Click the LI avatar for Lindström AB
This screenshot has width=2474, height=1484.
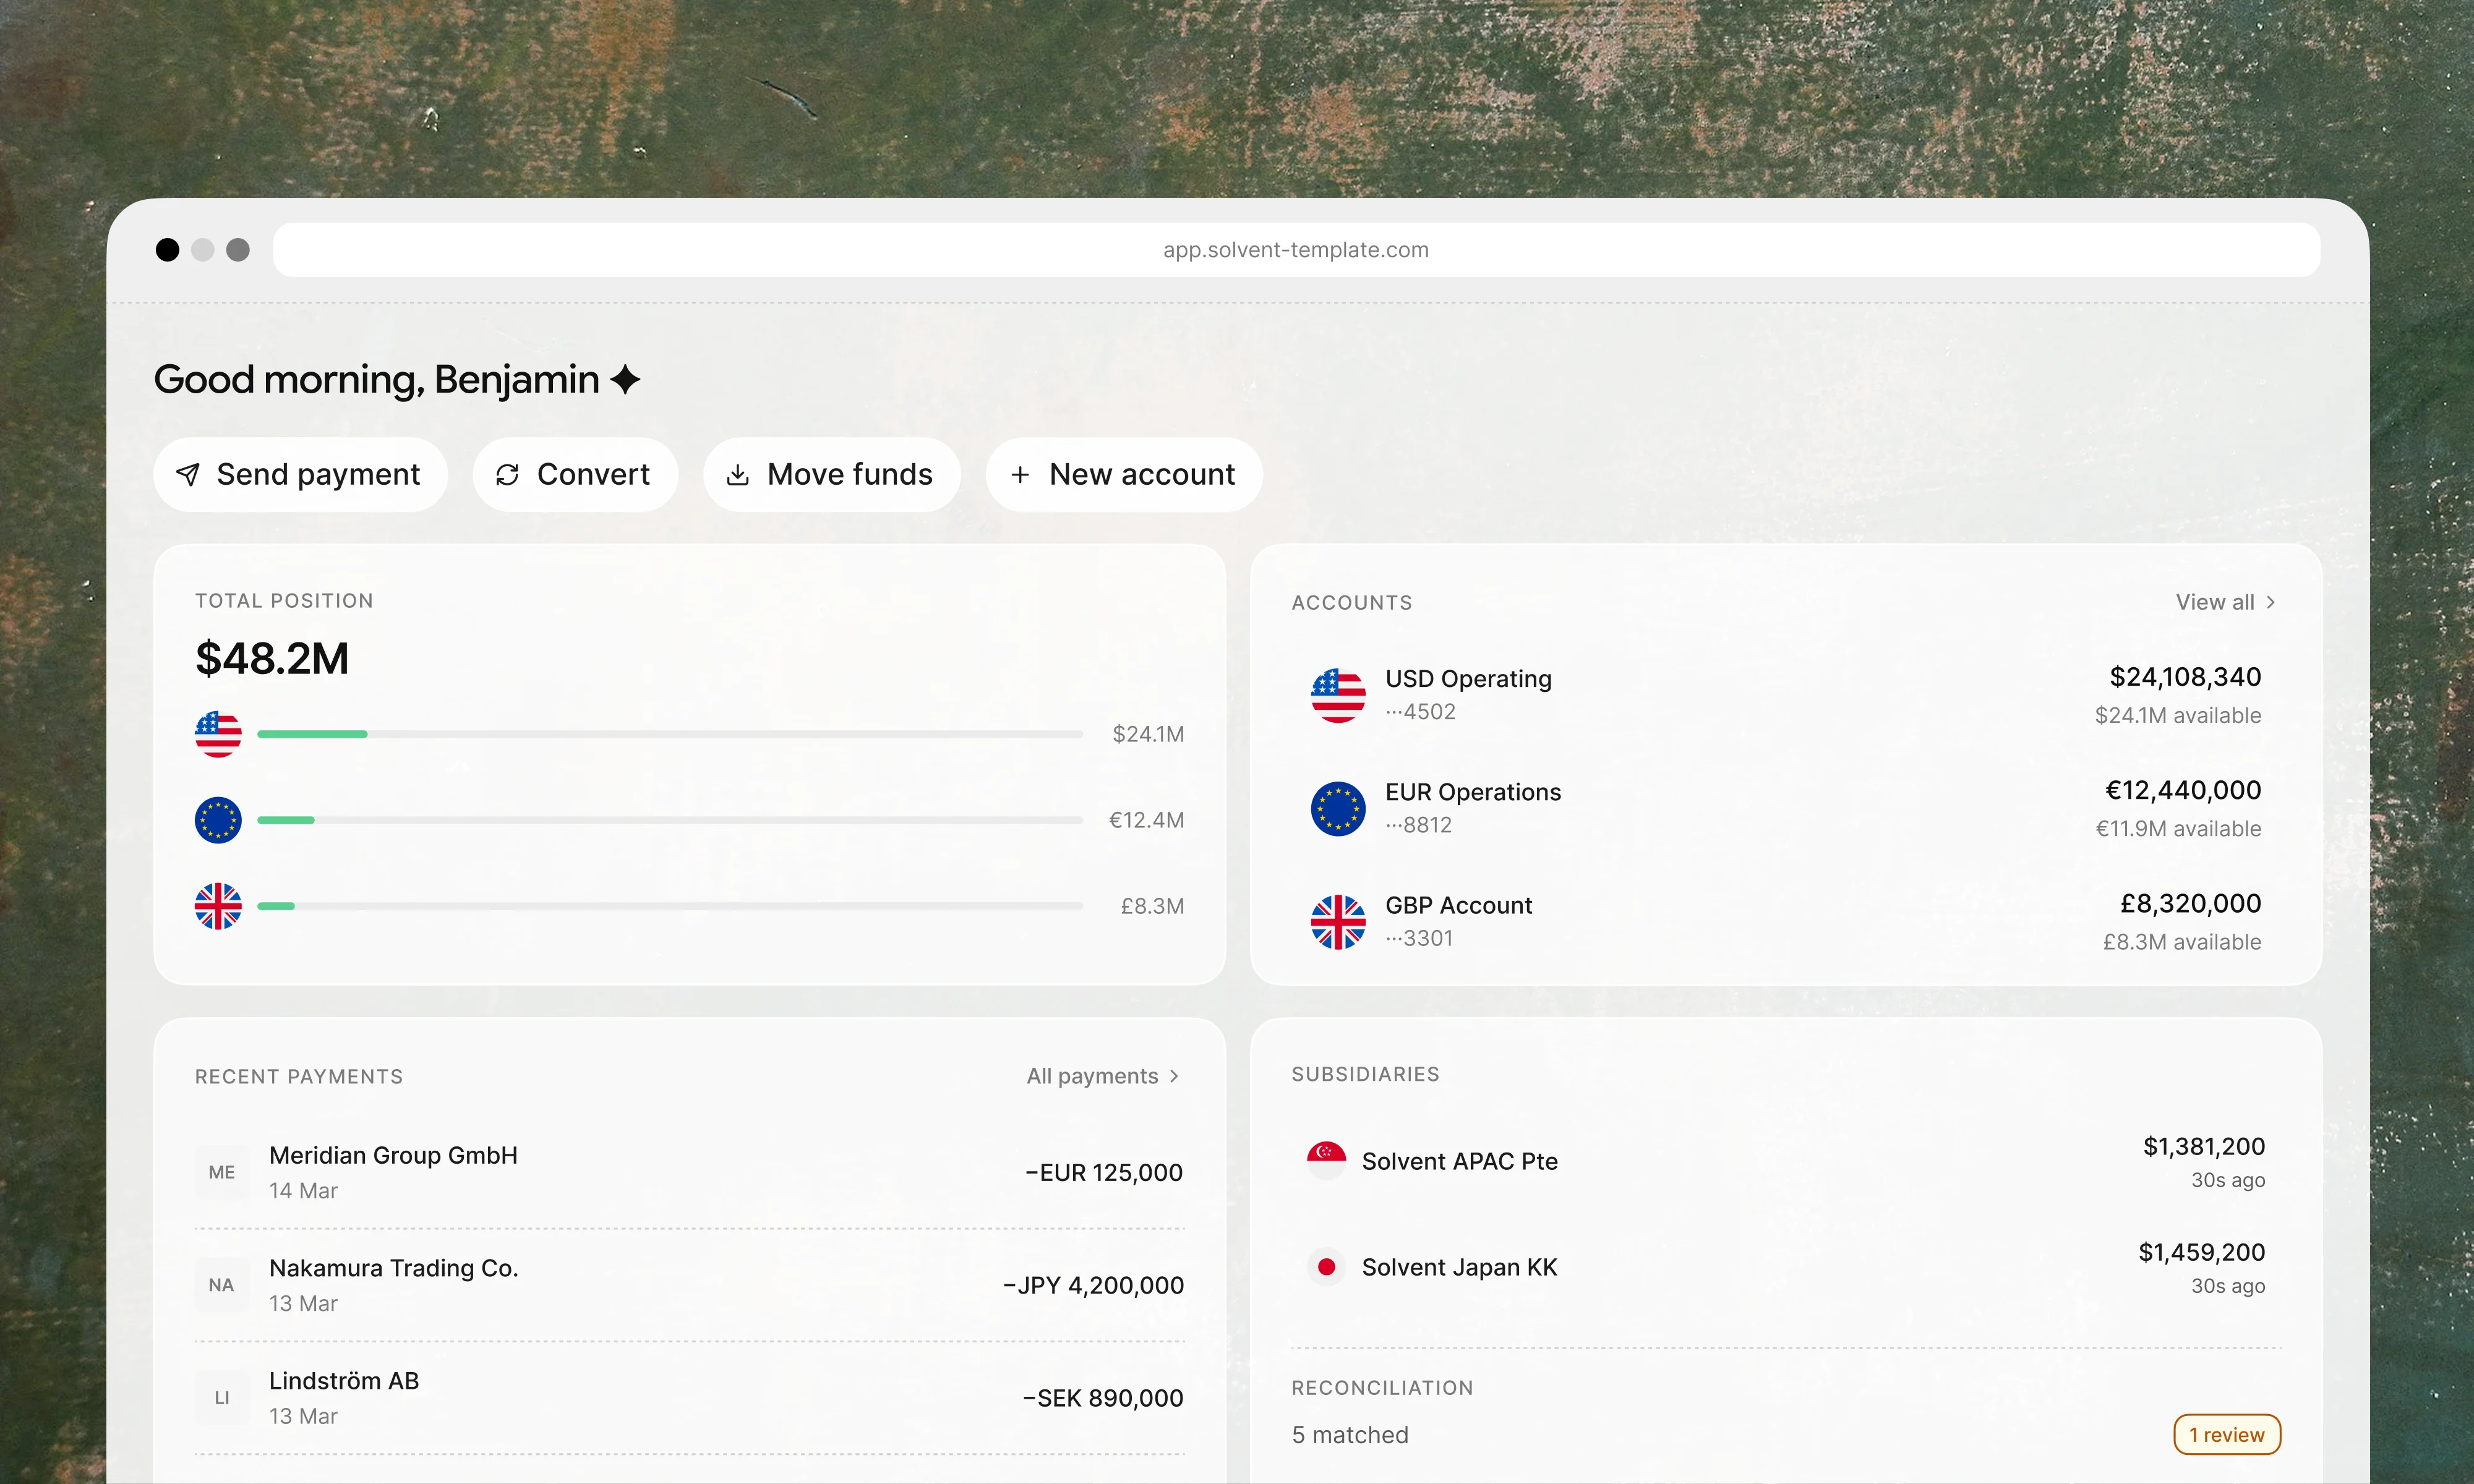click(x=222, y=1398)
